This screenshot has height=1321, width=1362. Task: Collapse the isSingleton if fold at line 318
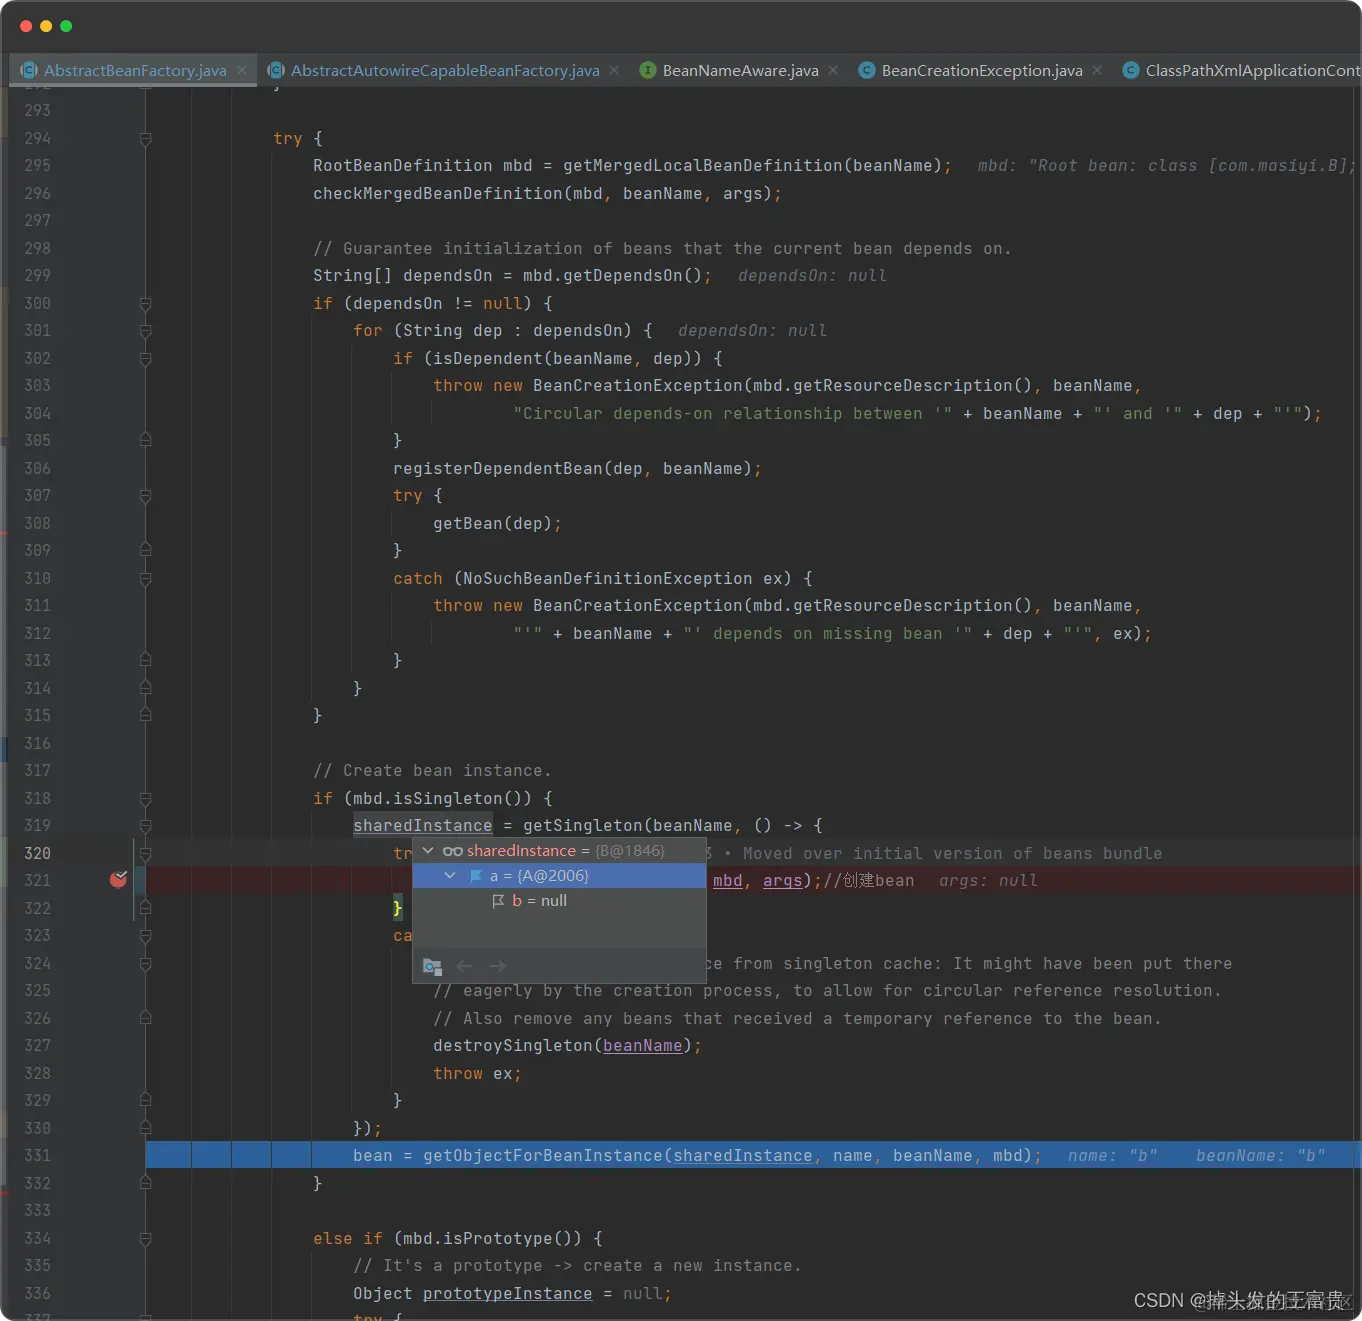click(146, 798)
